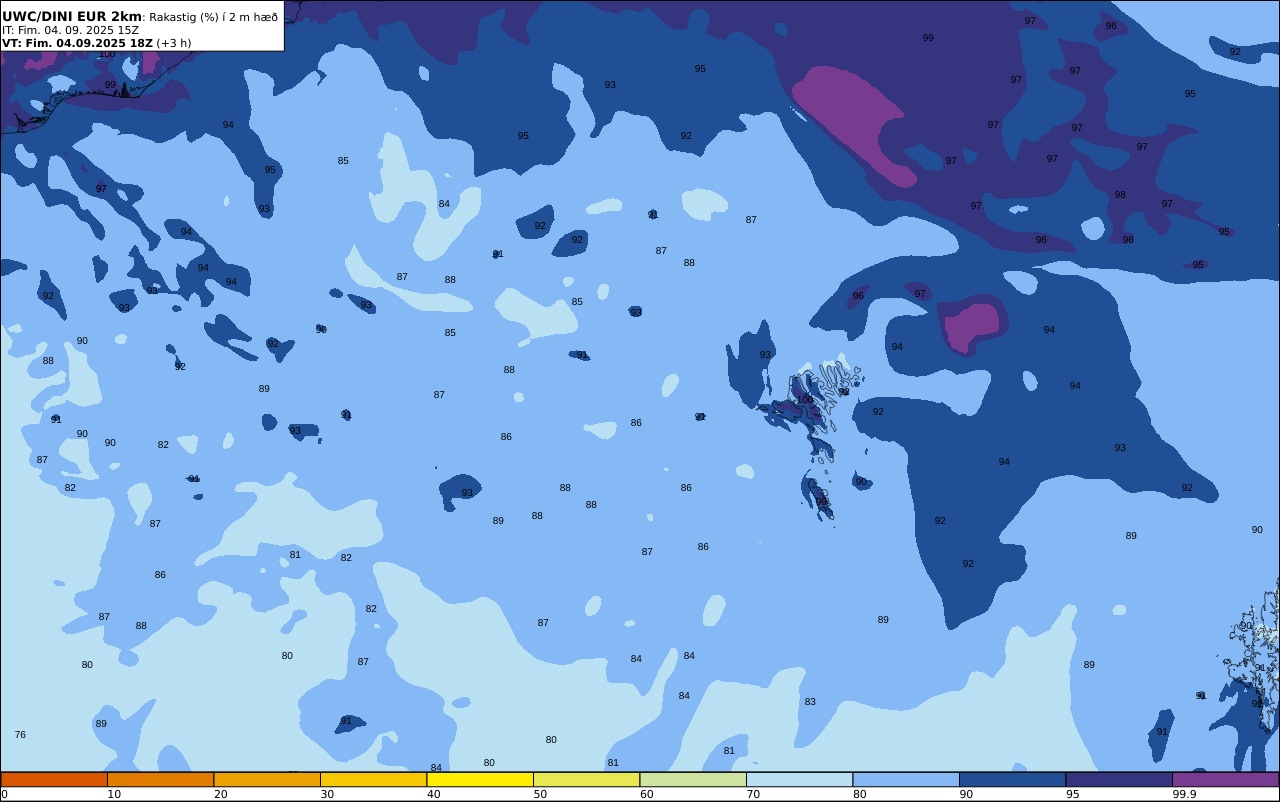Screen dimensions: 1280x802
Task: Click the 'IT: Fim. 04. 09. 2025 15Z' line
Action: 70,30
